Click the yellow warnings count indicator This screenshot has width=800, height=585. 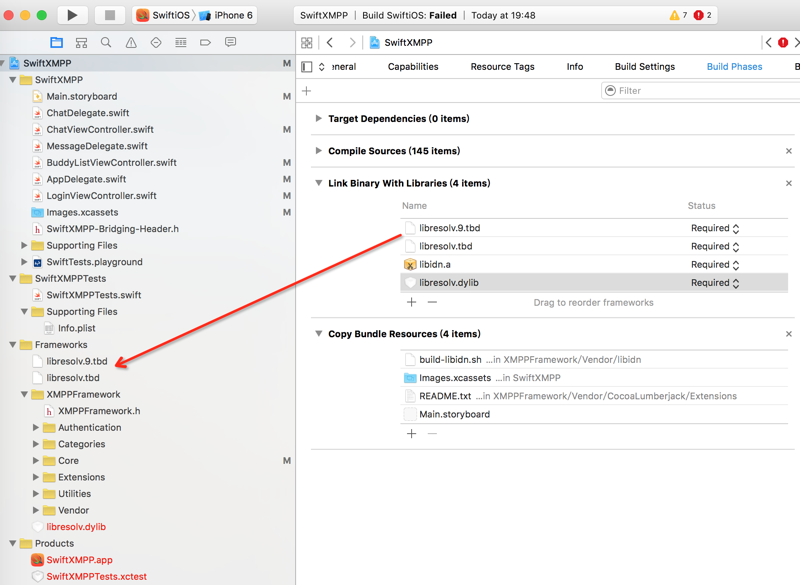[678, 15]
